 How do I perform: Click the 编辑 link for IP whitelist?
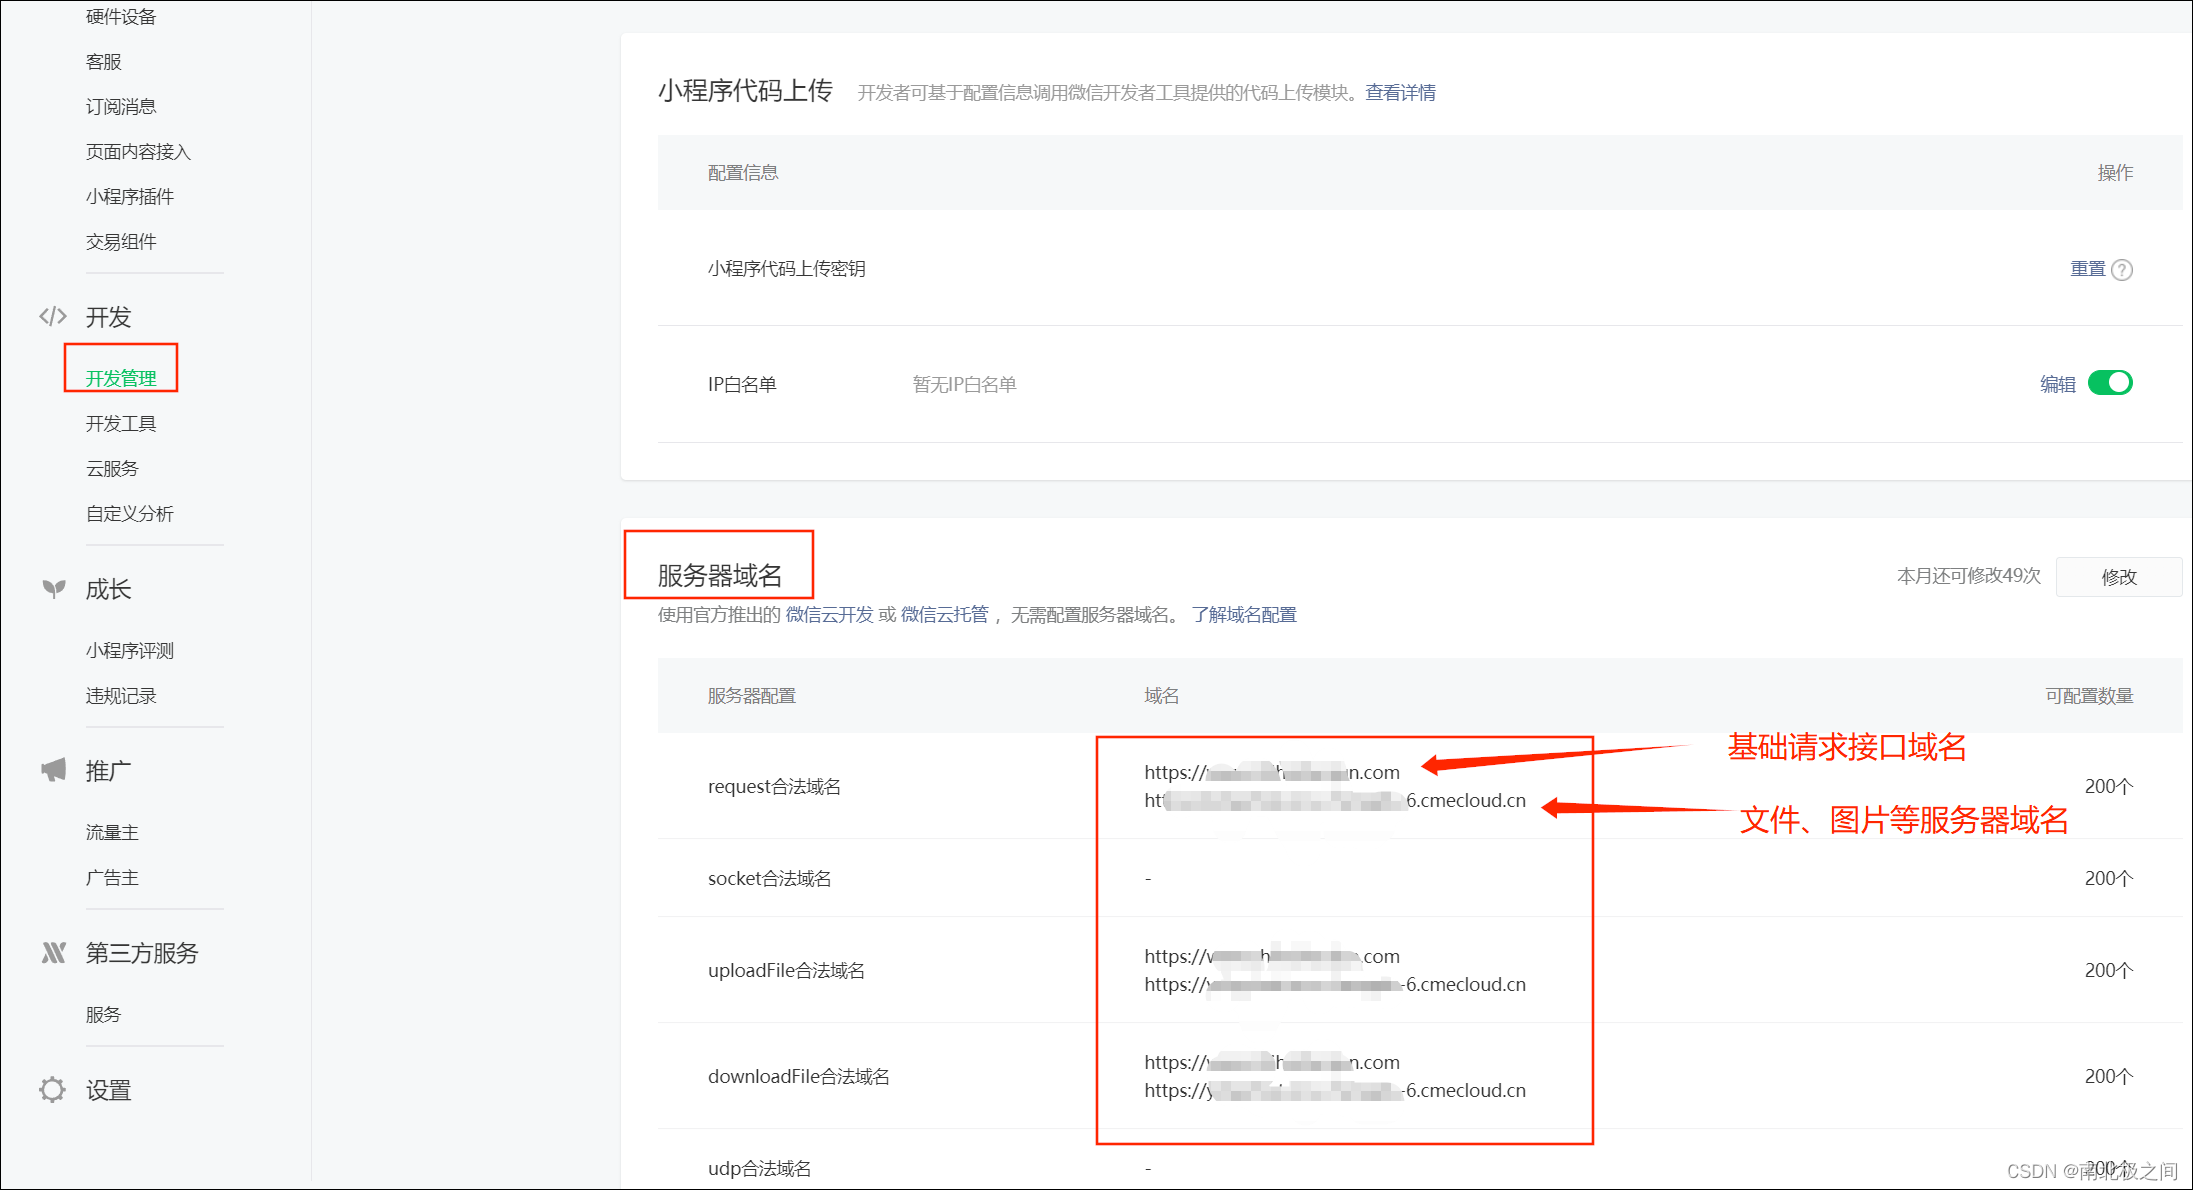click(2057, 384)
